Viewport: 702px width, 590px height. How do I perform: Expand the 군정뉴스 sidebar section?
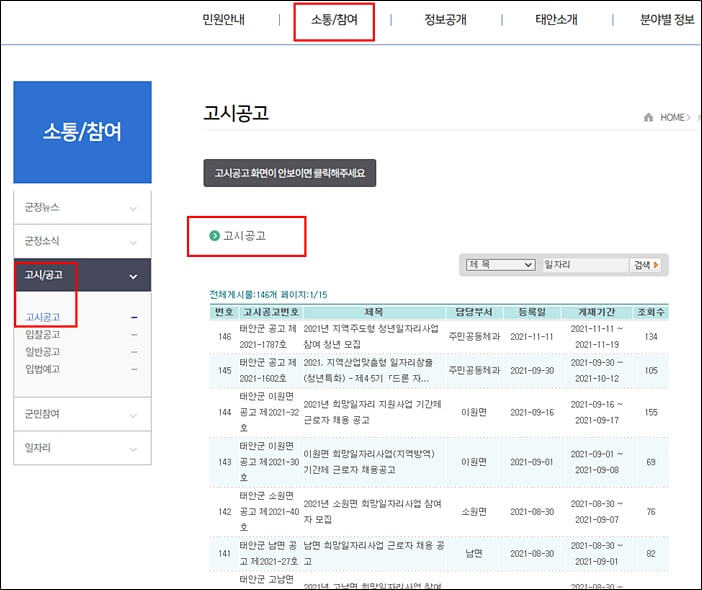point(82,207)
